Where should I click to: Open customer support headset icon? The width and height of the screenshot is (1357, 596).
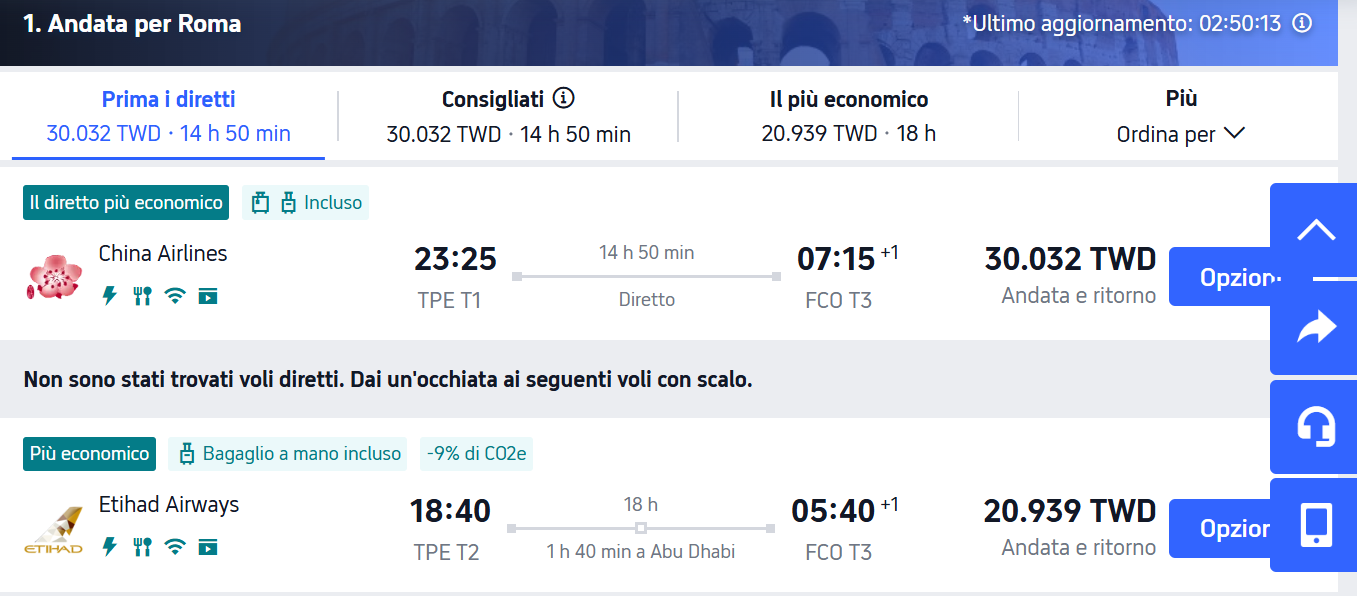(x=1316, y=426)
